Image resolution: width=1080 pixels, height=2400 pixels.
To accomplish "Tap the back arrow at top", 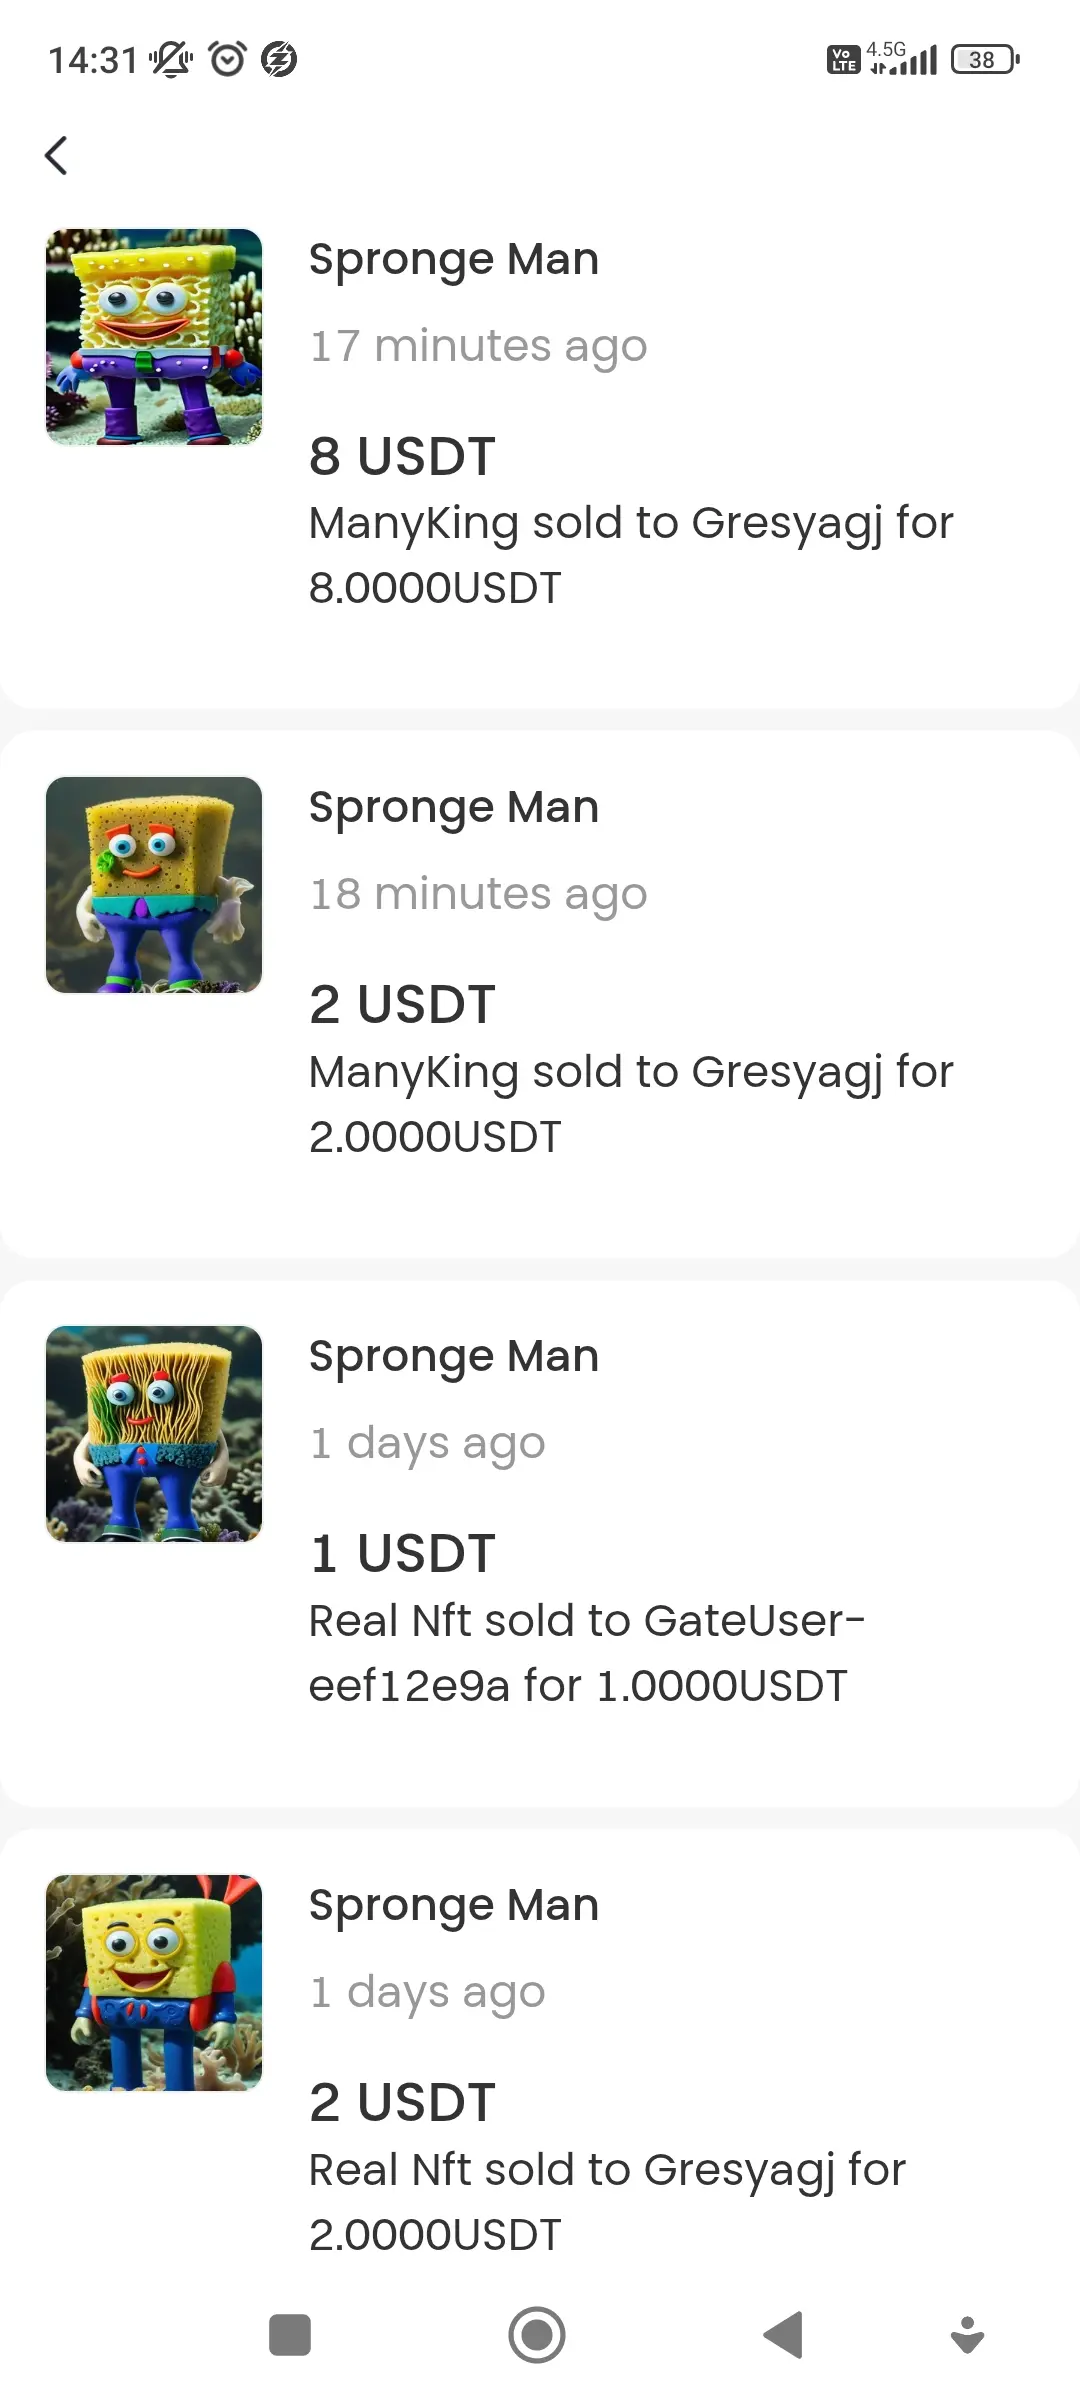I will [x=57, y=155].
